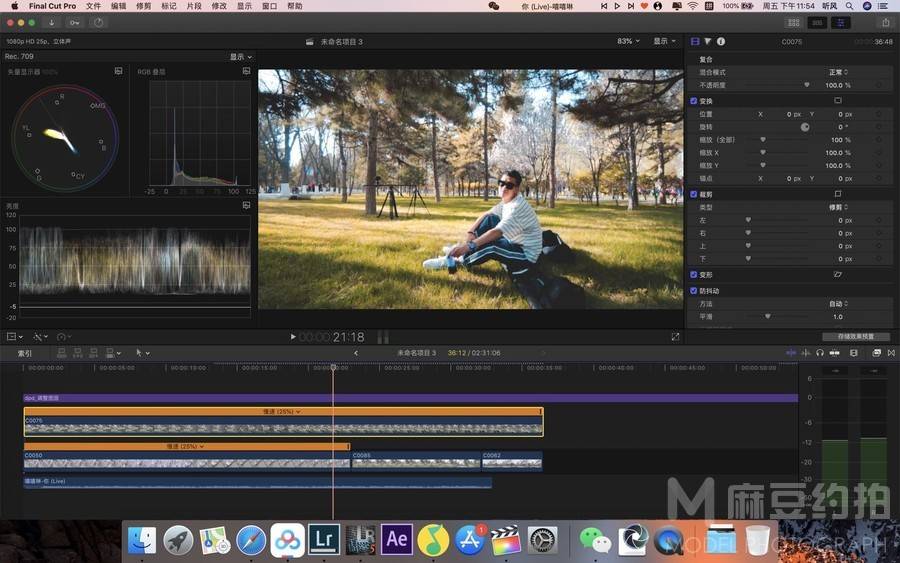
Task: Click the luma waveform settings icon
Action: pyautogui.click(x=246, y=205)
